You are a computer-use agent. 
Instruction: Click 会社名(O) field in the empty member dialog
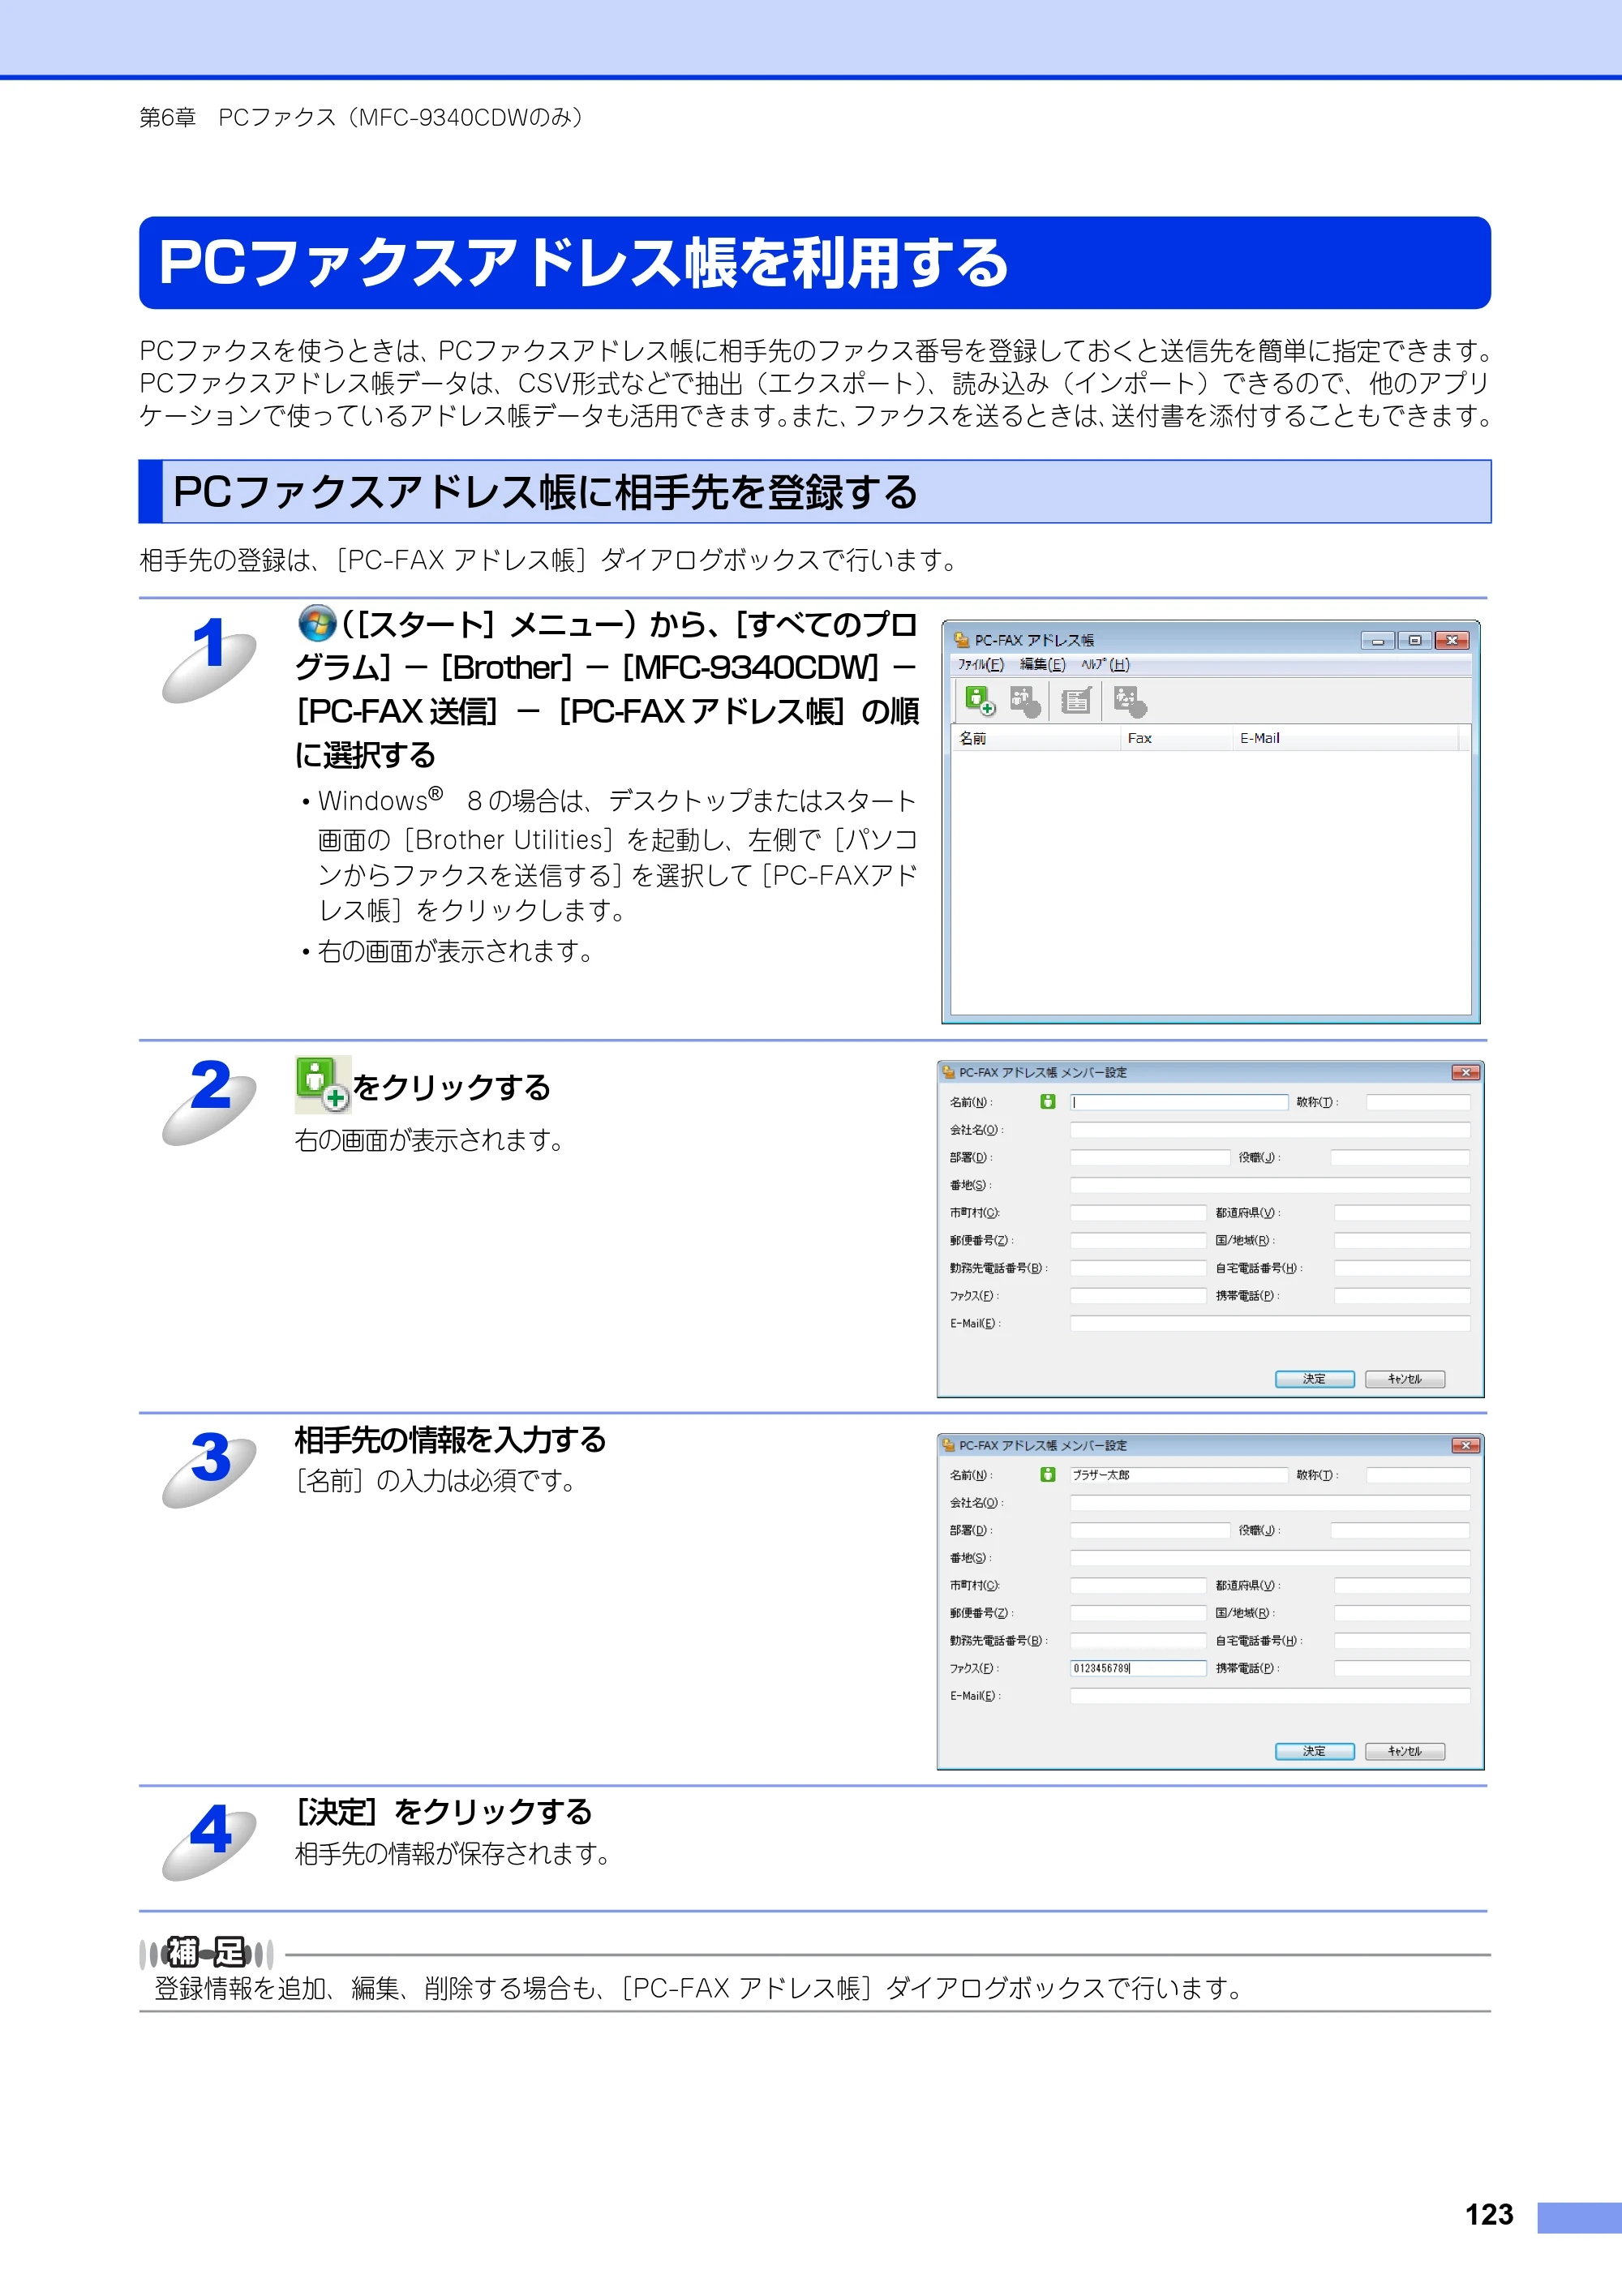1270,1130
